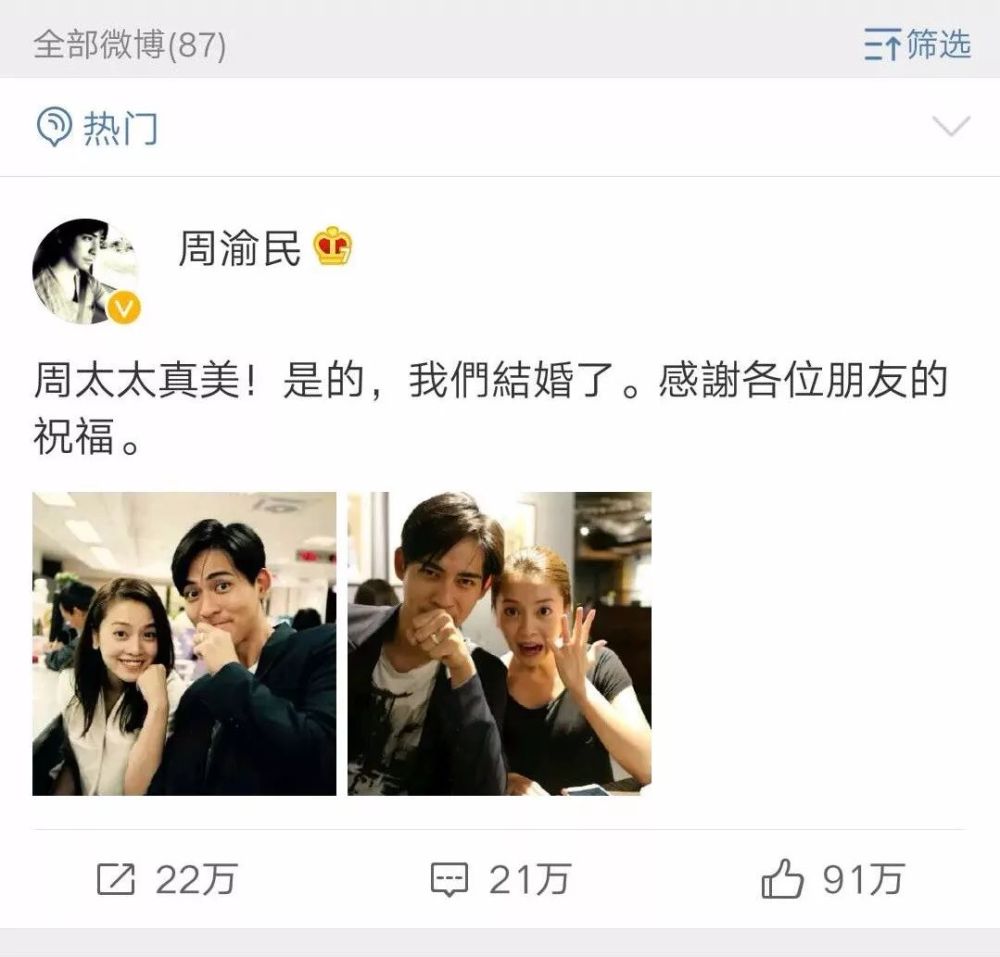This screenshot has height=957, width=1000.
Task: Tap the likes count 91万
Action: point(864,880)
